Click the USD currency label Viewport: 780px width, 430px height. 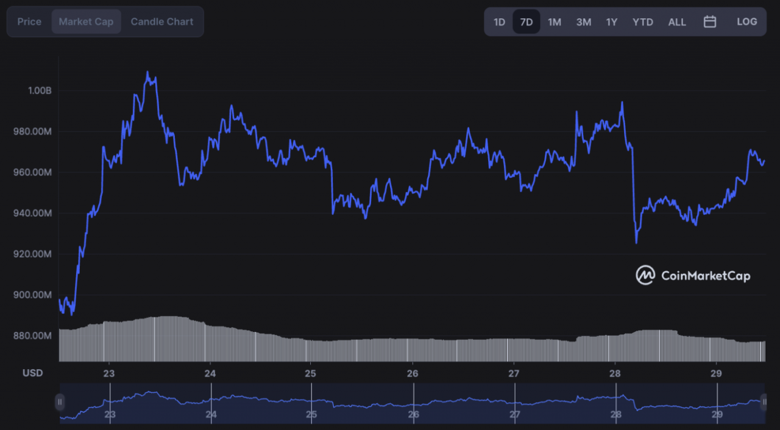(x=33, y=373)
